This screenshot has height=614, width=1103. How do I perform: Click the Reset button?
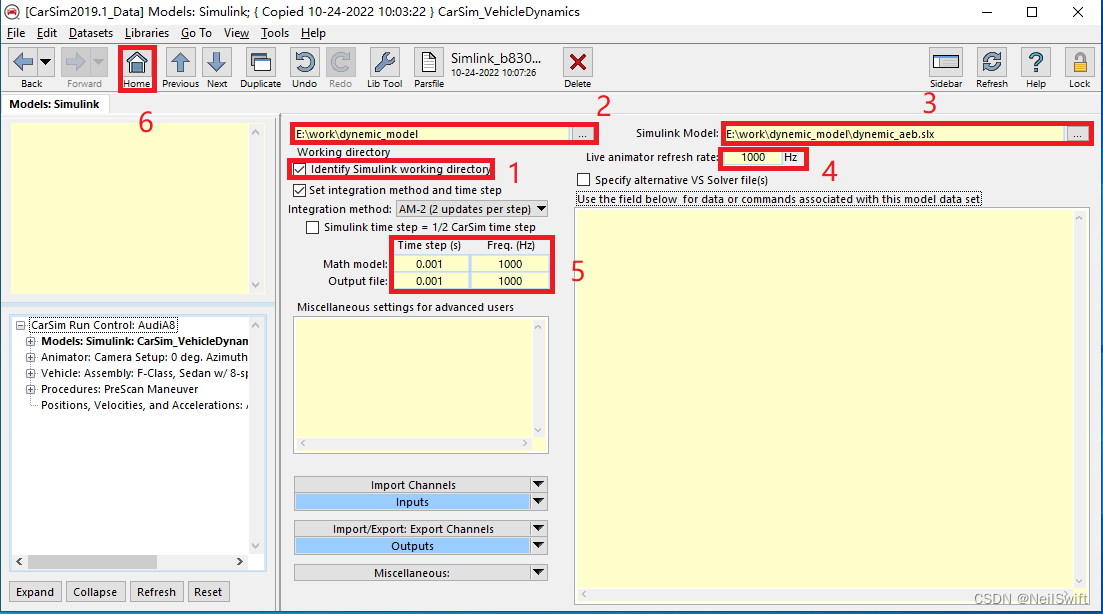(x=208, y=591)
